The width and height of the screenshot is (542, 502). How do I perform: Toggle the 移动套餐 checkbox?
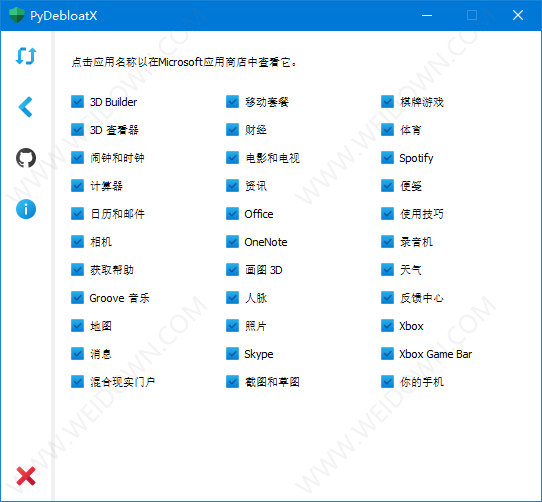coord(233,102)
